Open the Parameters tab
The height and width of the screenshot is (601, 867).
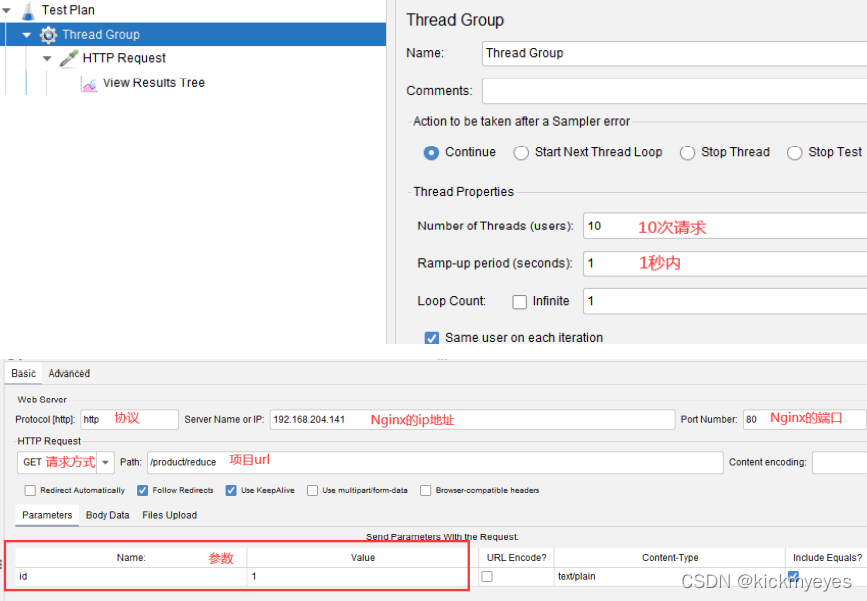tap(47, 515)
